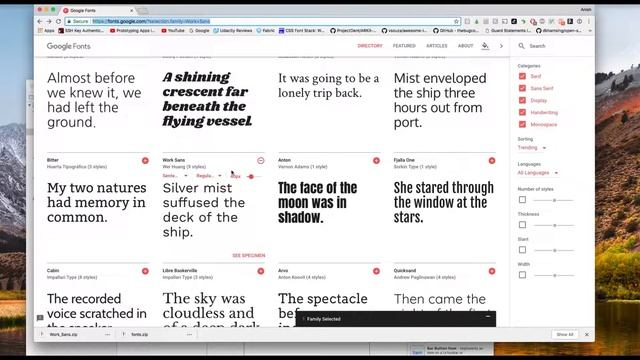Adjust the Work Sans font size slider
The width and height of the screenshot is (640, 360).
click(x=251, y=176)
